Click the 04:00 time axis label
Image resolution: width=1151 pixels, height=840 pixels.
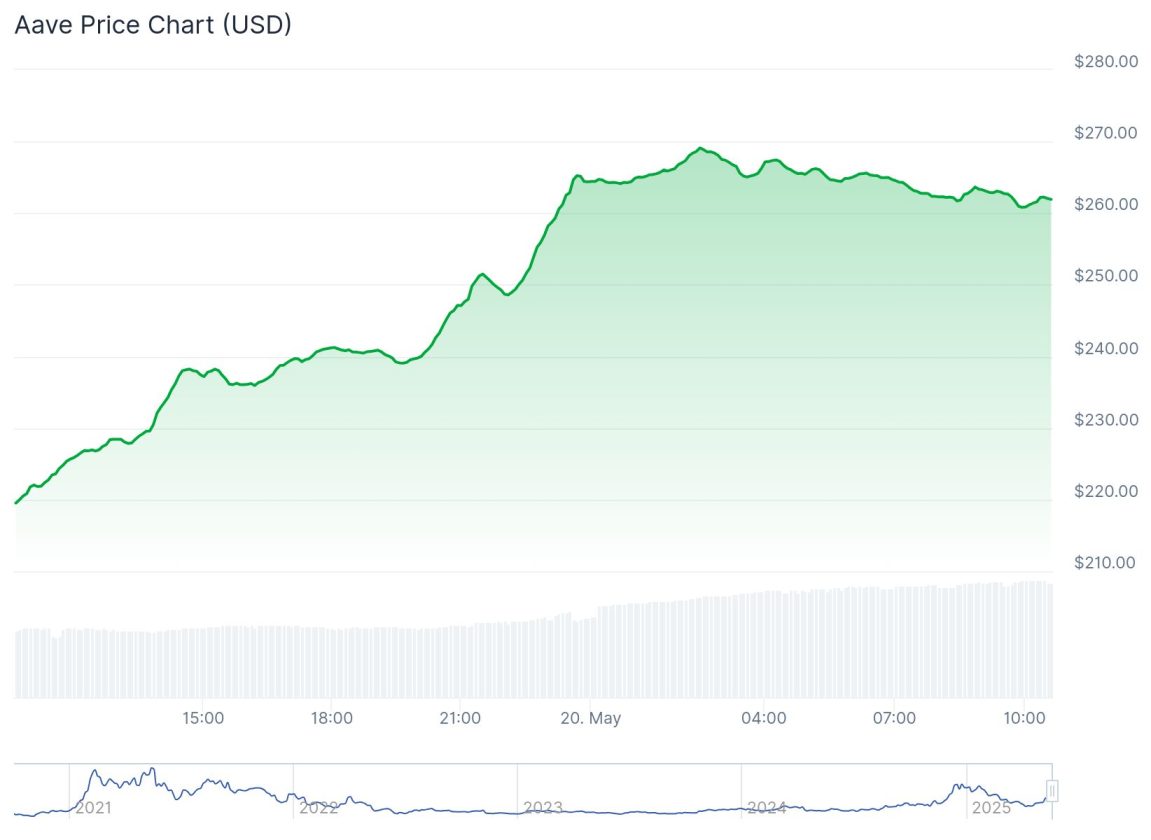pyautogui.click(x=763, y=718)
